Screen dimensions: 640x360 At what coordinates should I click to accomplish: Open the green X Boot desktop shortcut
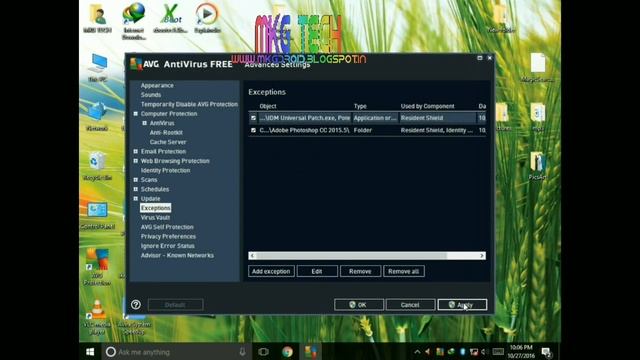pyautogui.click(x=171, y=17)
